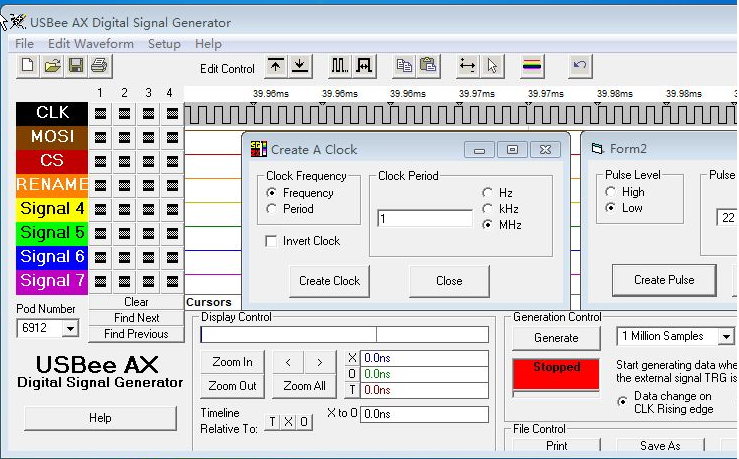This screenshot has width=739, height=459.
Task: Expand the 1 Million Samples dropdown
Action: click(x=726, y=336)
